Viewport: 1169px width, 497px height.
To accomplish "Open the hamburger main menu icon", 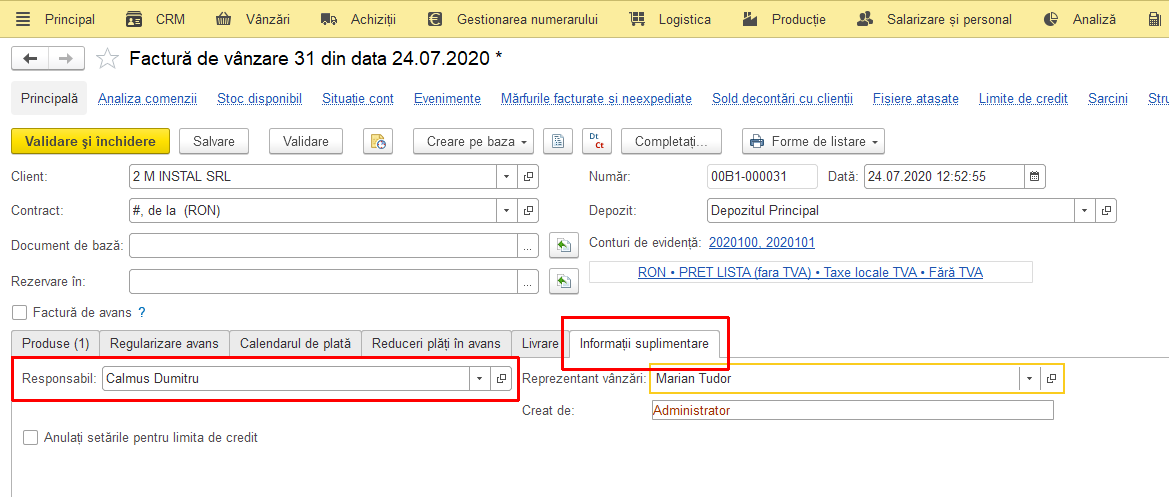I will click(x=23, y=19).
